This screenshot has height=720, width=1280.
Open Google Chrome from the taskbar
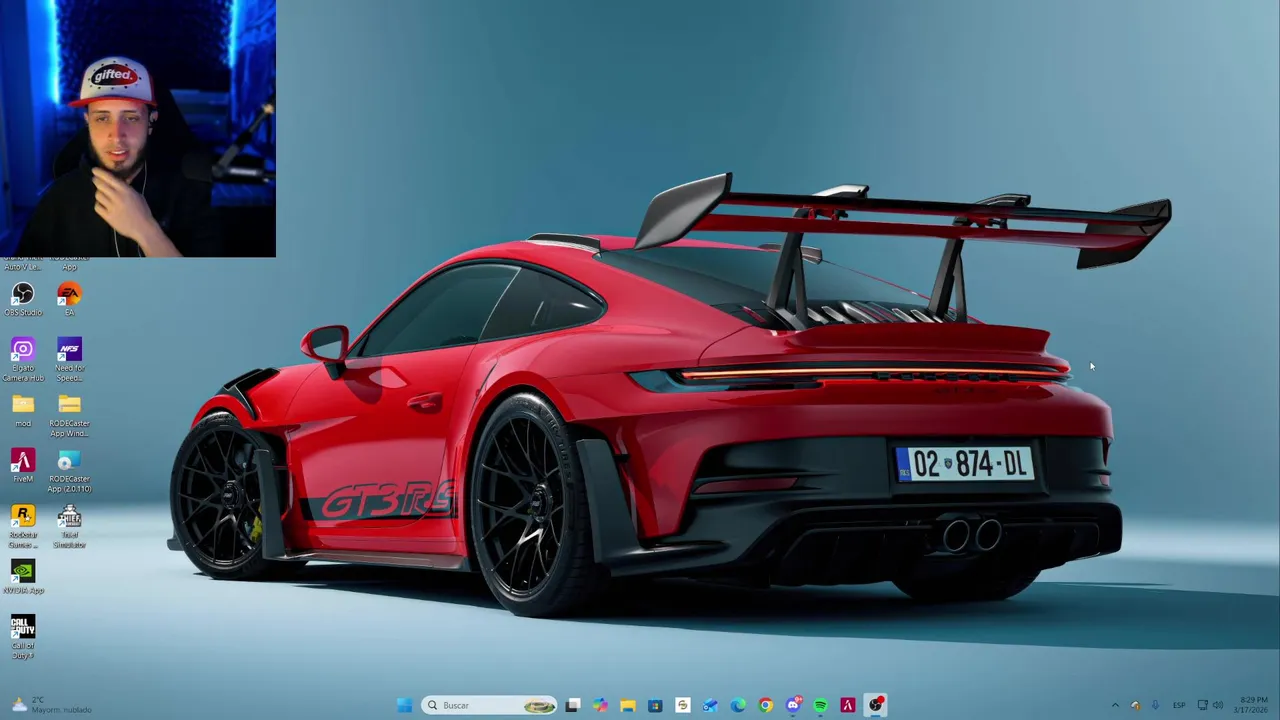pos(765,705)
